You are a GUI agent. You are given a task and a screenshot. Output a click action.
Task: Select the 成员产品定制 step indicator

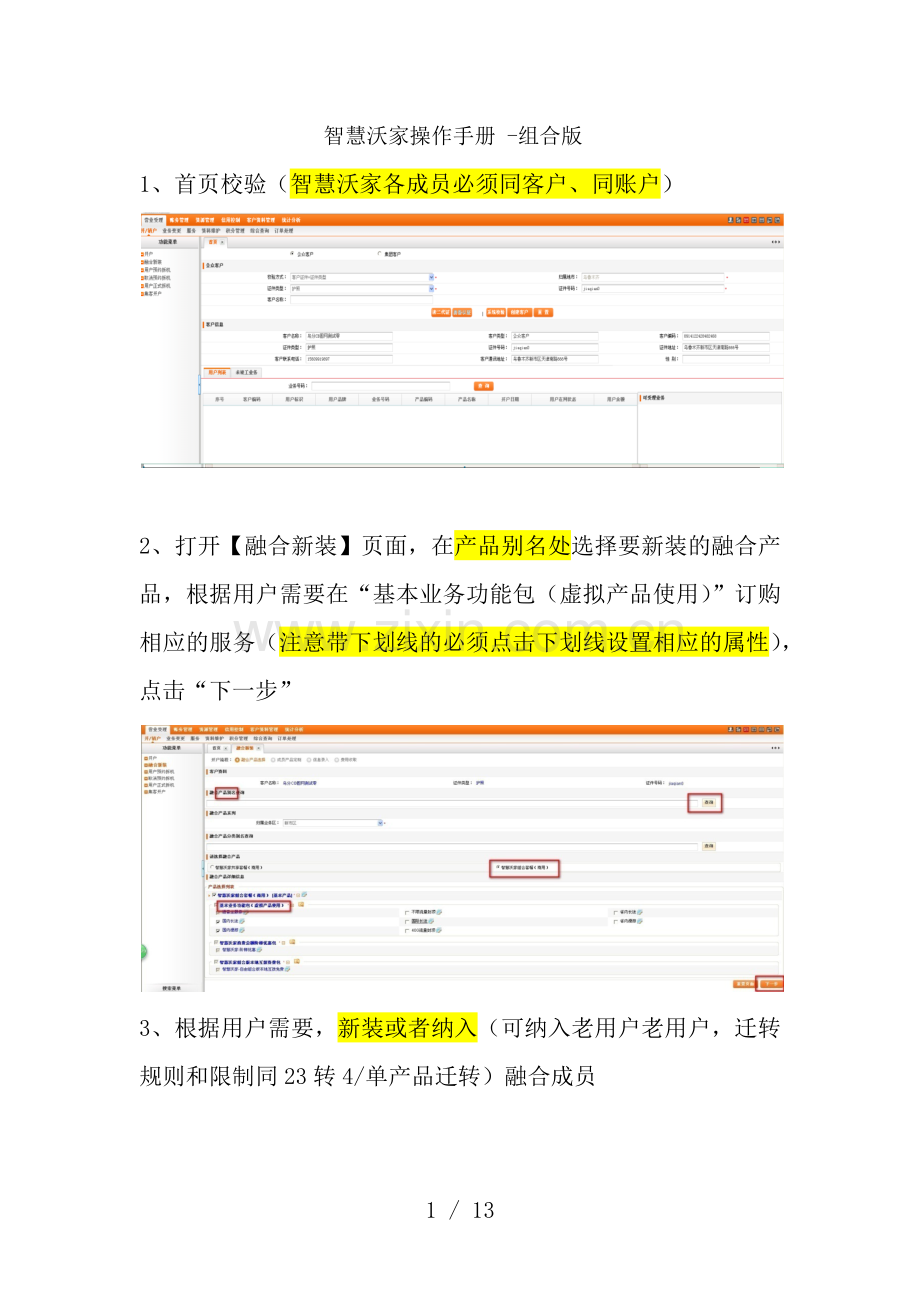click(287, 760)
